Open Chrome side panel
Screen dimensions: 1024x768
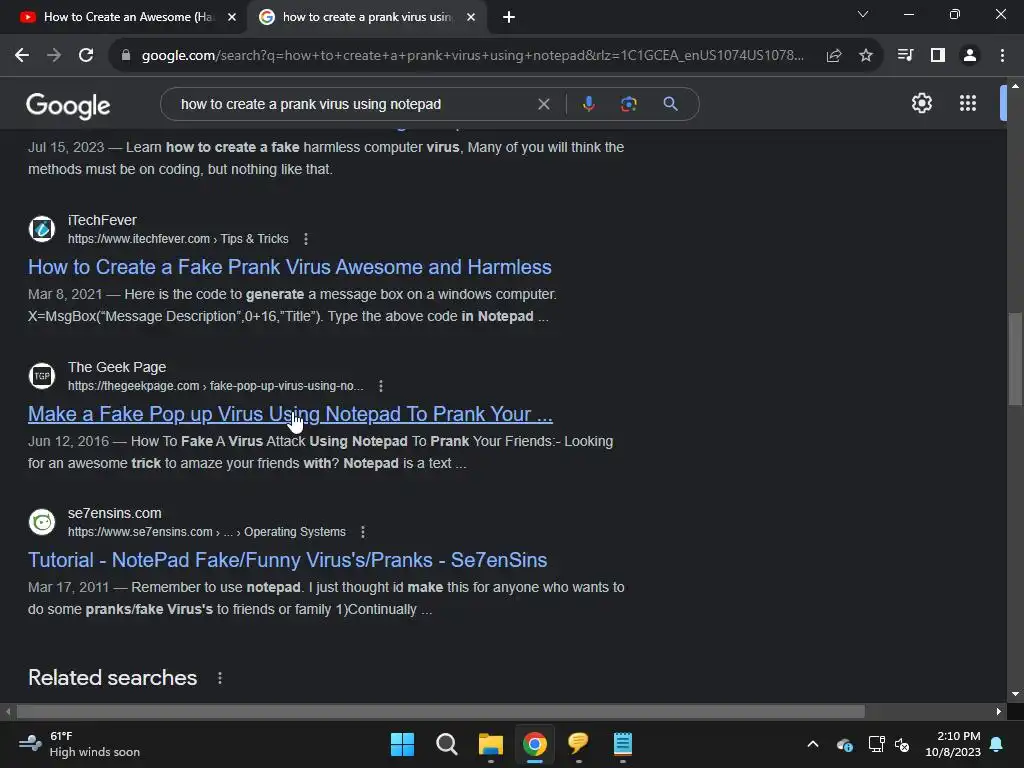tap(938, 56)
